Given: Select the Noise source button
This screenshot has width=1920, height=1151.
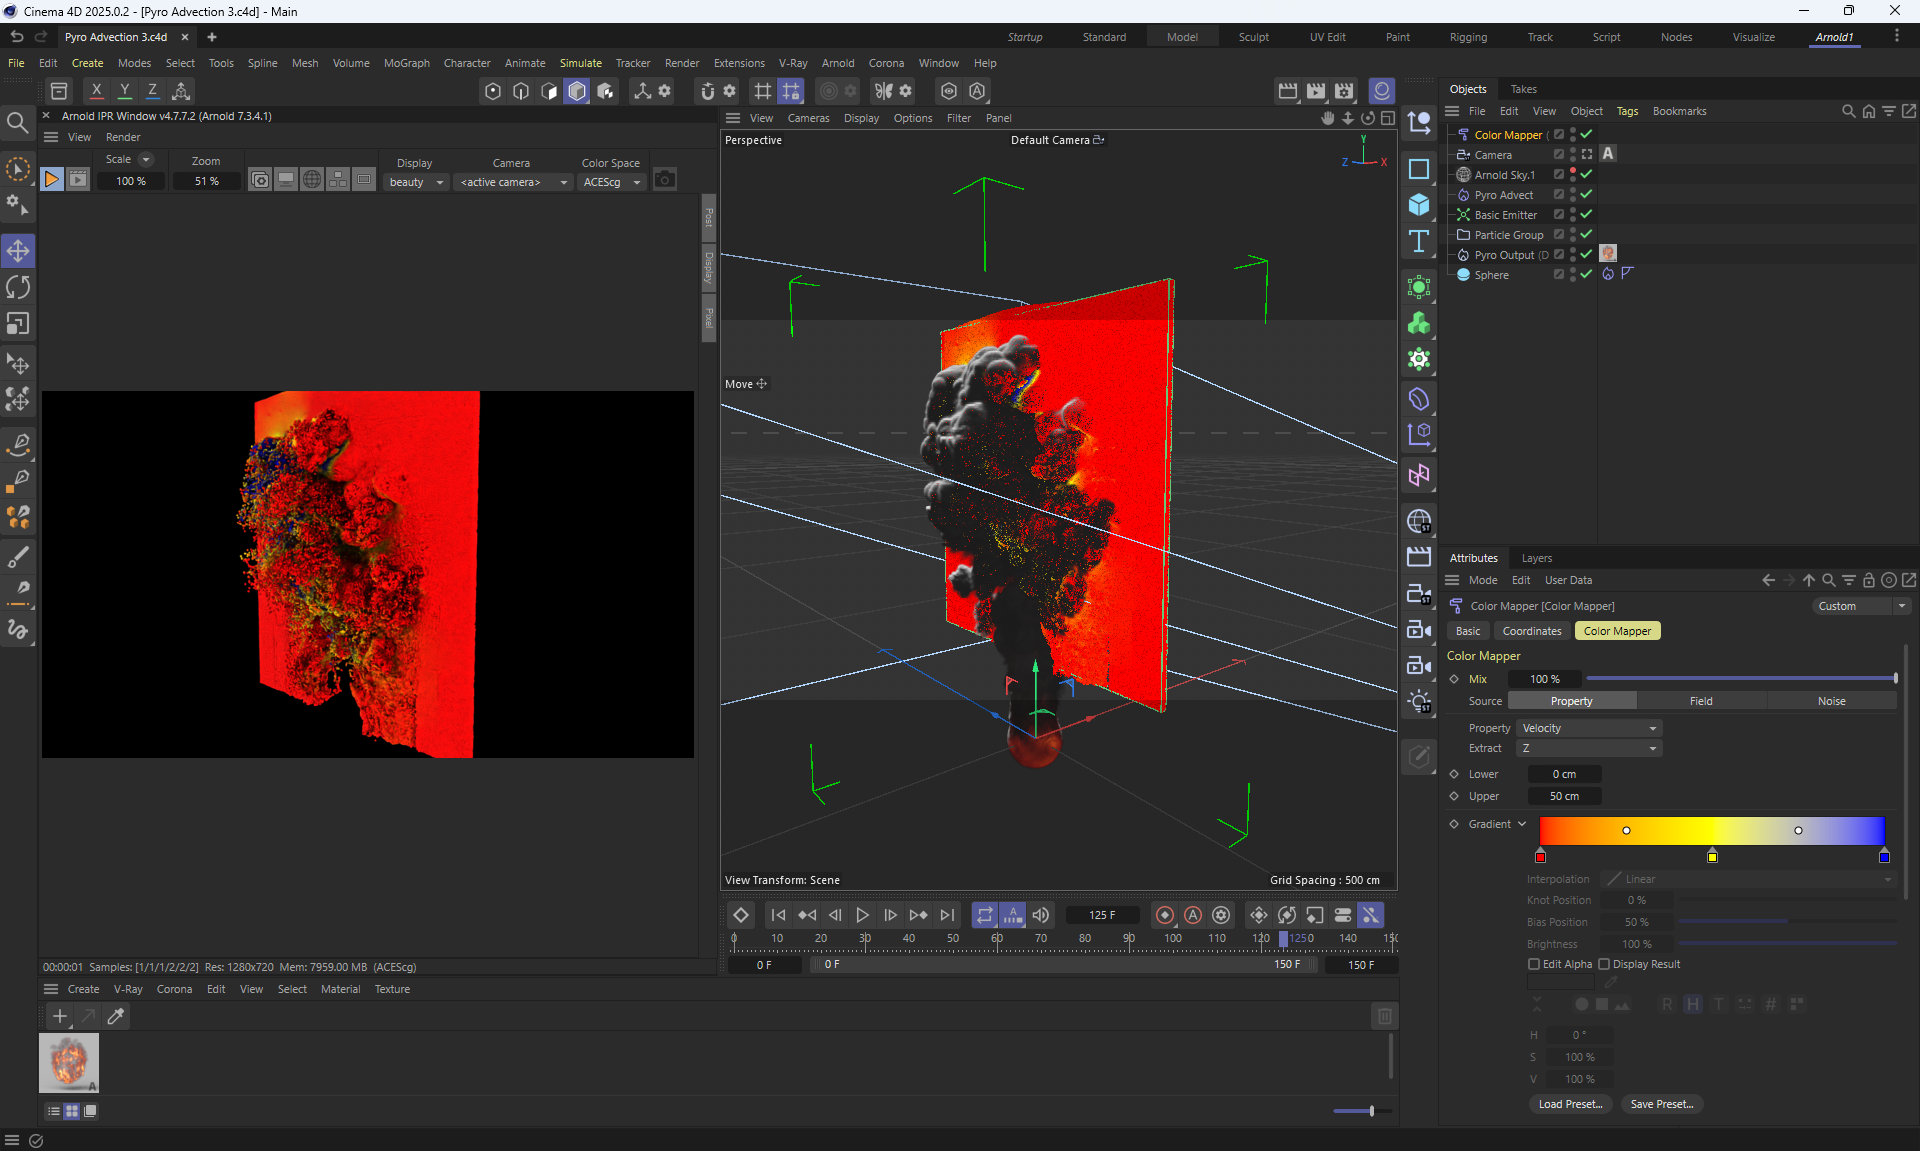Looking at the screenshot, I should (x=1831, y=701).
